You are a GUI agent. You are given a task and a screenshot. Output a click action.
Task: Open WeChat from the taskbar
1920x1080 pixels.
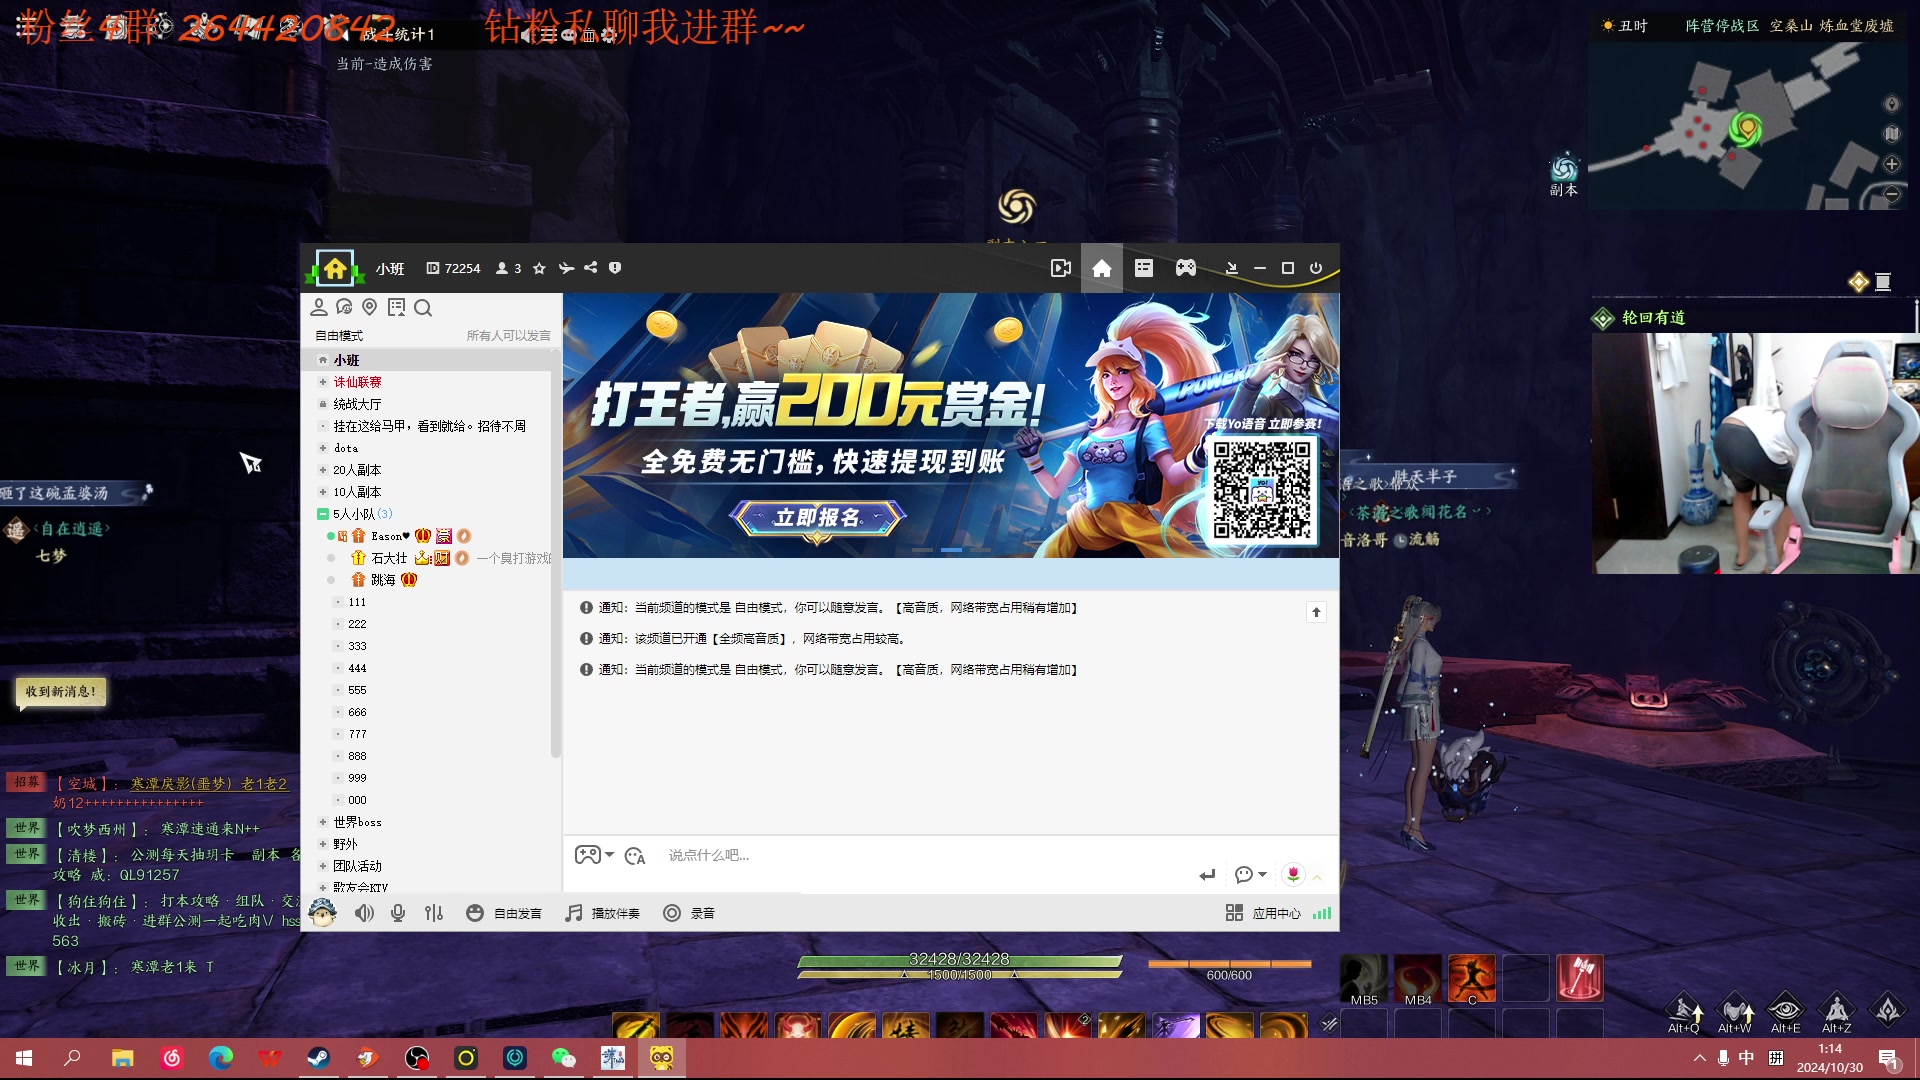[564, 1058]
